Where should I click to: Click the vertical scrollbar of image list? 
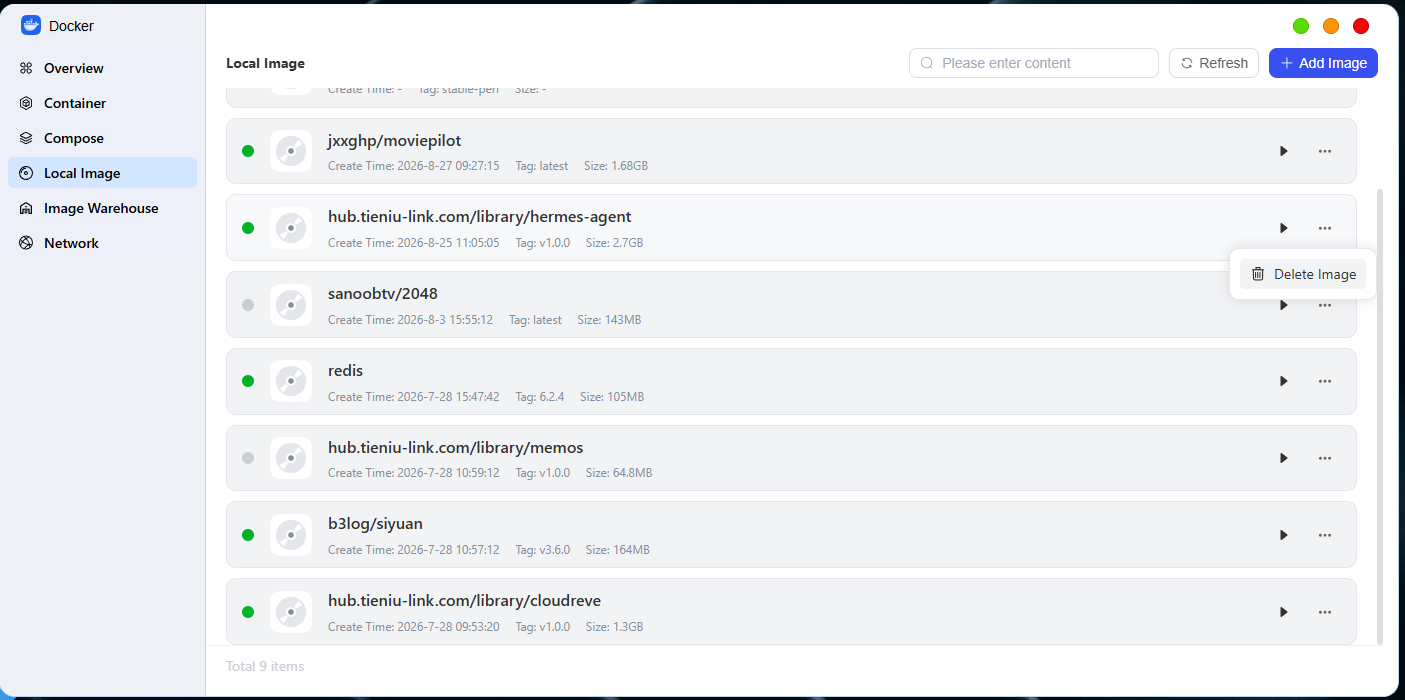click(x=1381, y=416)
